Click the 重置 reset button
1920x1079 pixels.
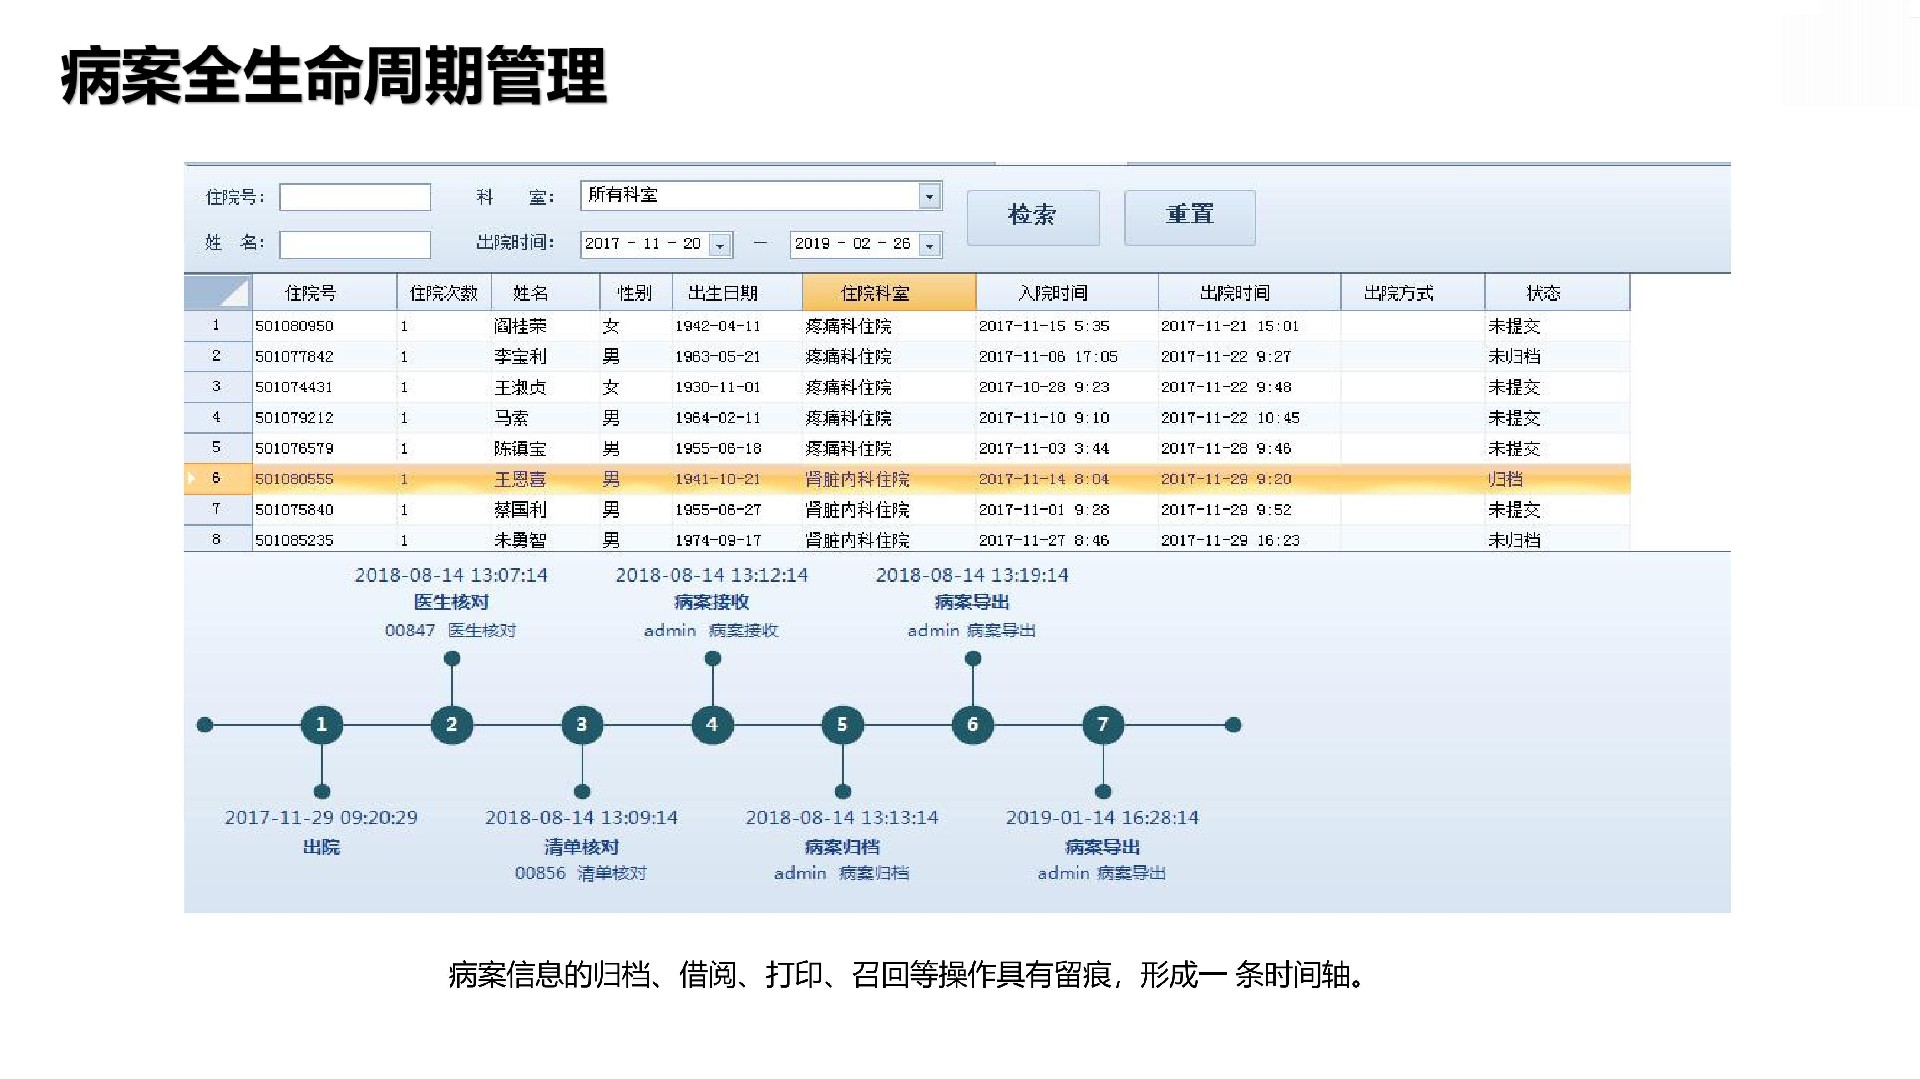click(1189, 217)
